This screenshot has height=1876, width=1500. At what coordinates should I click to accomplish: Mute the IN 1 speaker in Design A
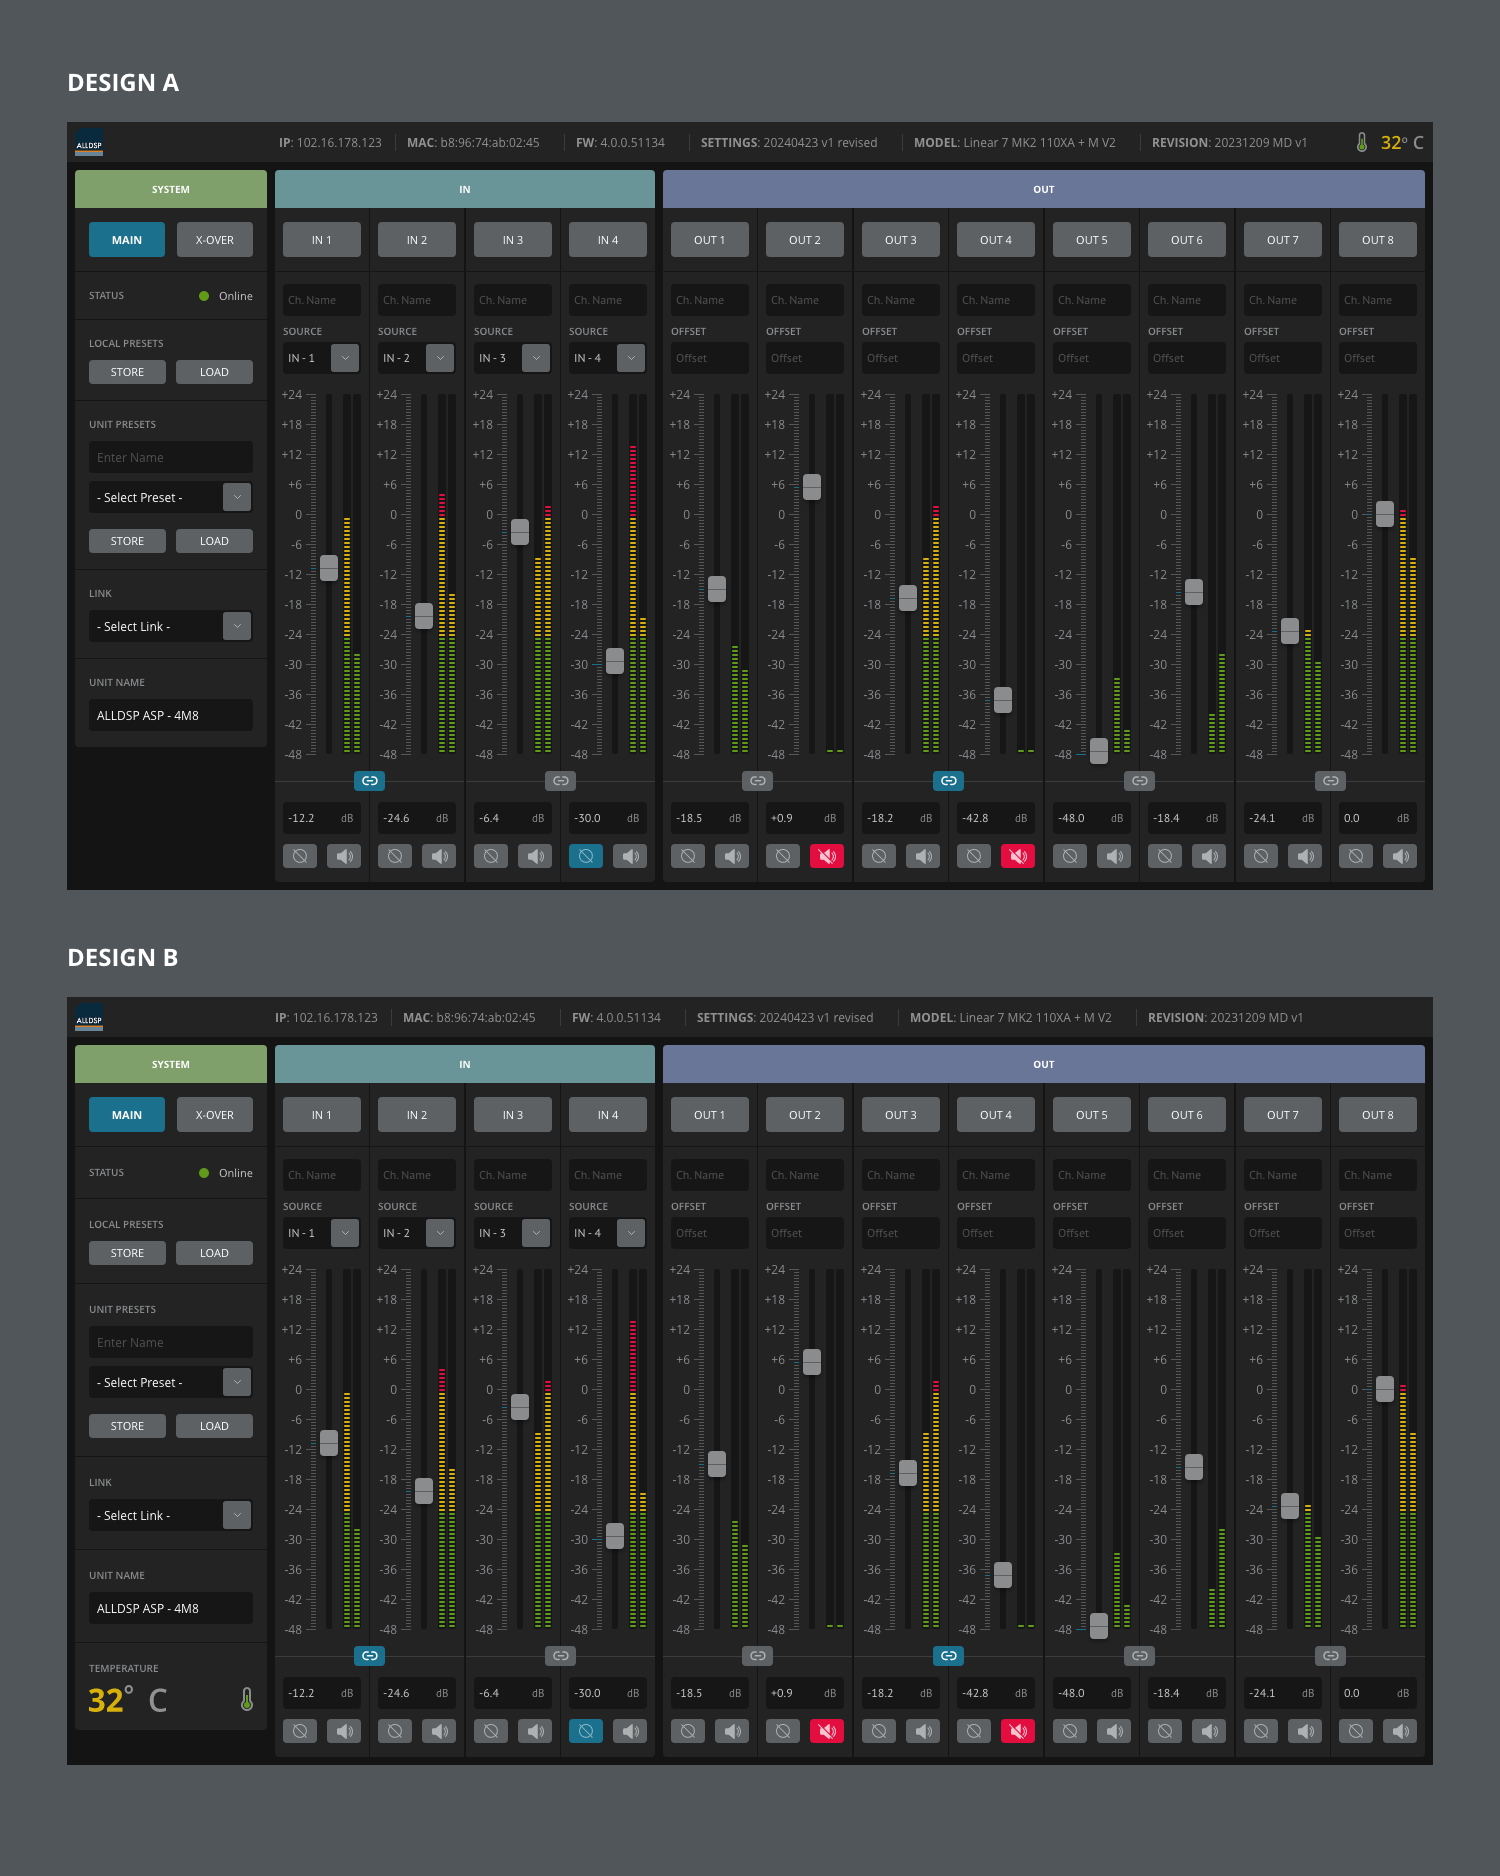tap(344, 856)
